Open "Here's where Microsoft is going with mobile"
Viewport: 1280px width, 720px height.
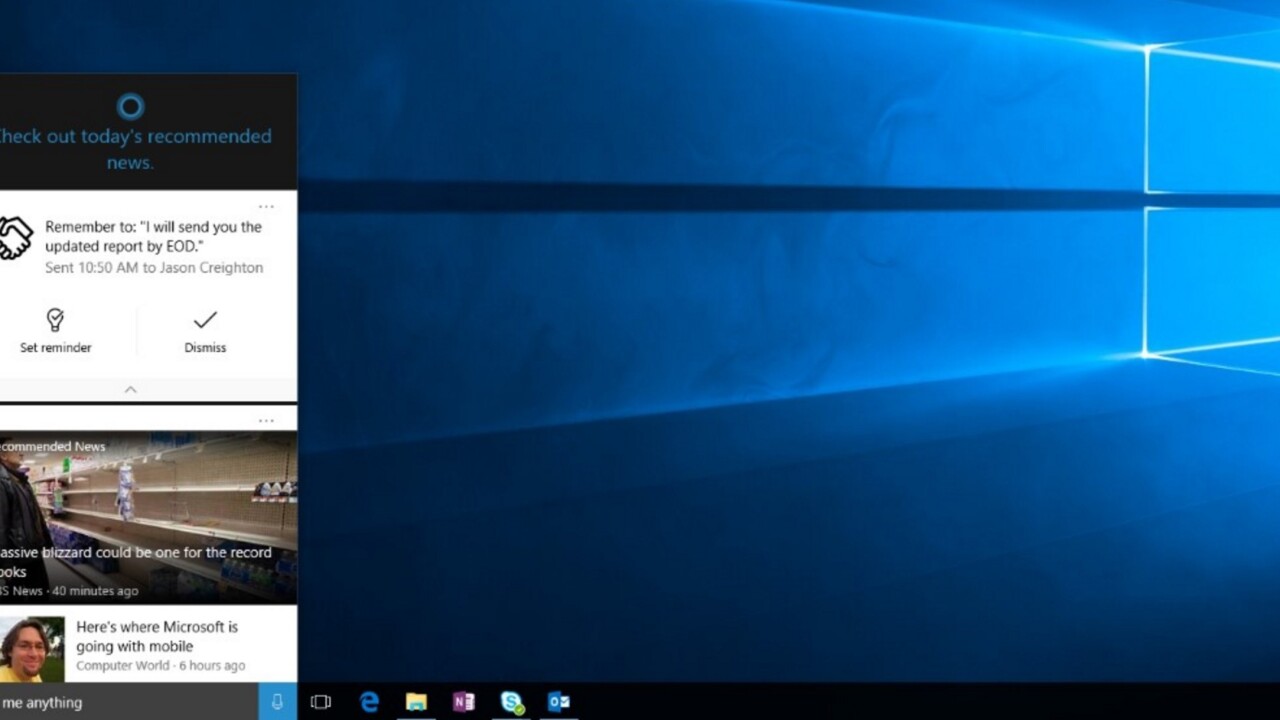157,636
